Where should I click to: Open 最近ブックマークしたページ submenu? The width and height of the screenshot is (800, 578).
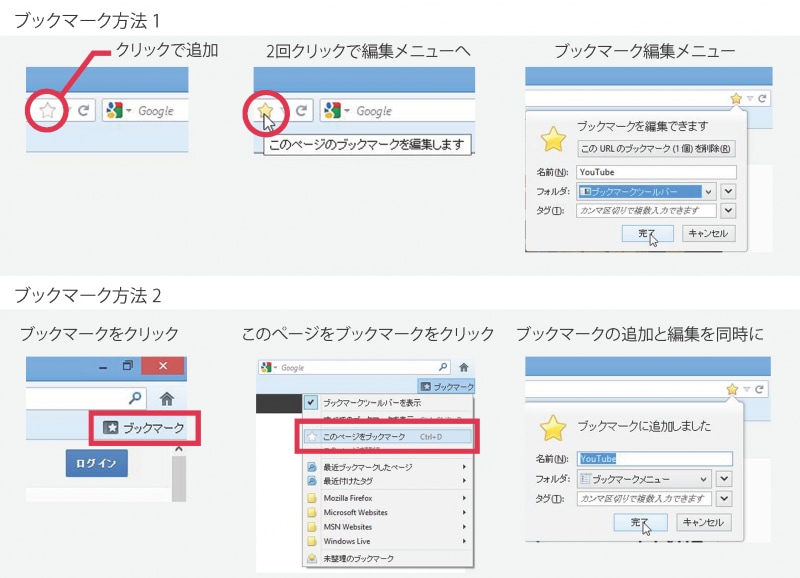point(388,467)
